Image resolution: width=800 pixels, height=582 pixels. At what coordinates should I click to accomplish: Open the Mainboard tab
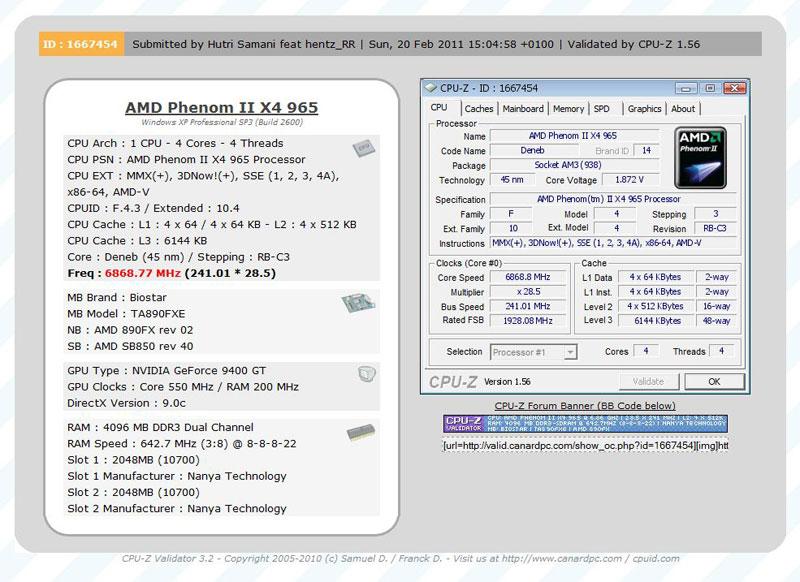click(523, 109)
